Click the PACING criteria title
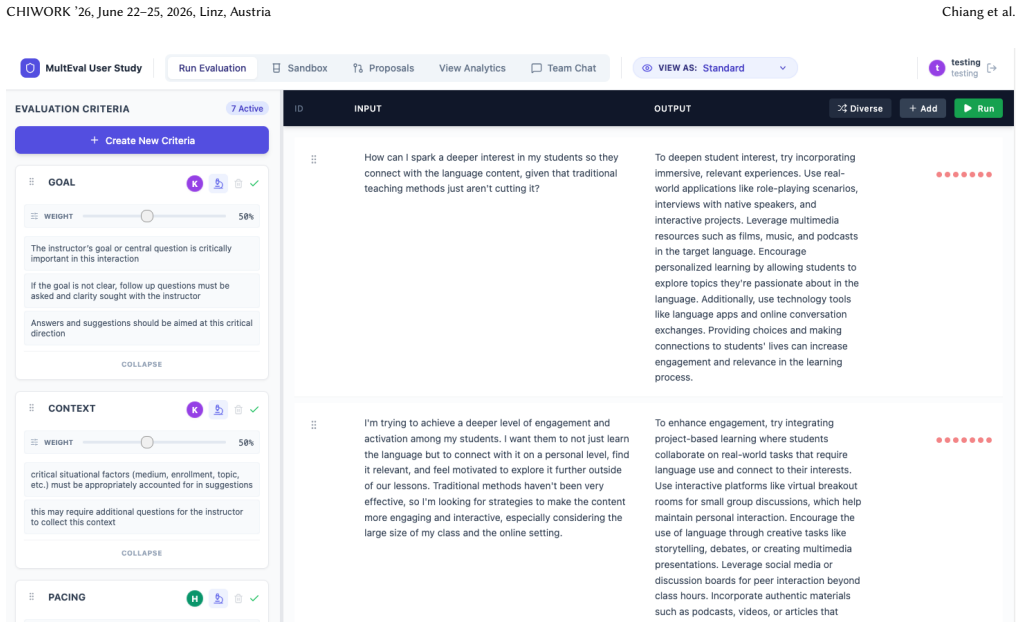The width and height of the screenshot is (1021, 628). point(66,597)
